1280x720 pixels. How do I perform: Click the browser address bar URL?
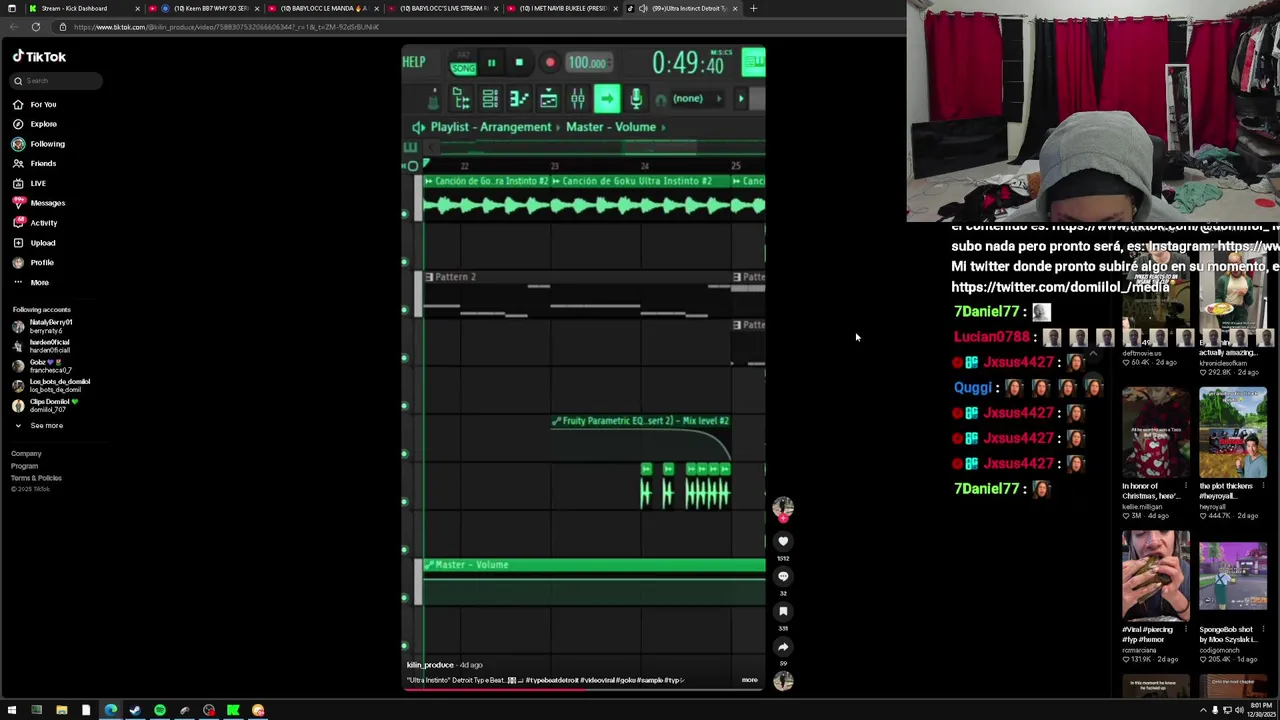click(x=226, y=27)
